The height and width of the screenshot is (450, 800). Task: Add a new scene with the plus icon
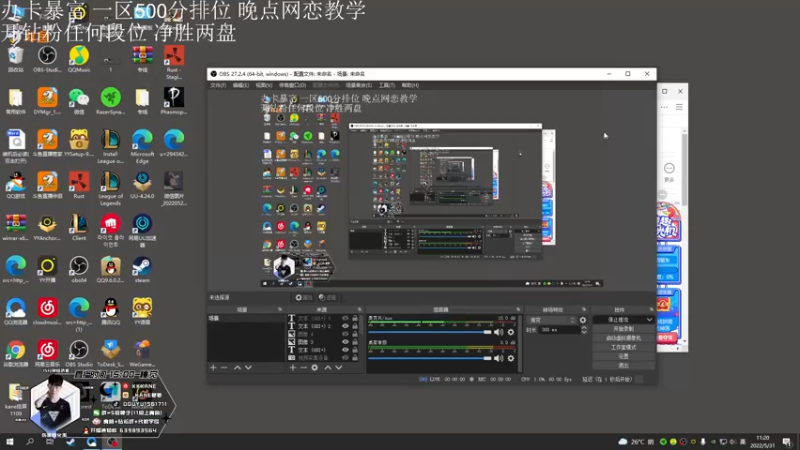point(213,367)
